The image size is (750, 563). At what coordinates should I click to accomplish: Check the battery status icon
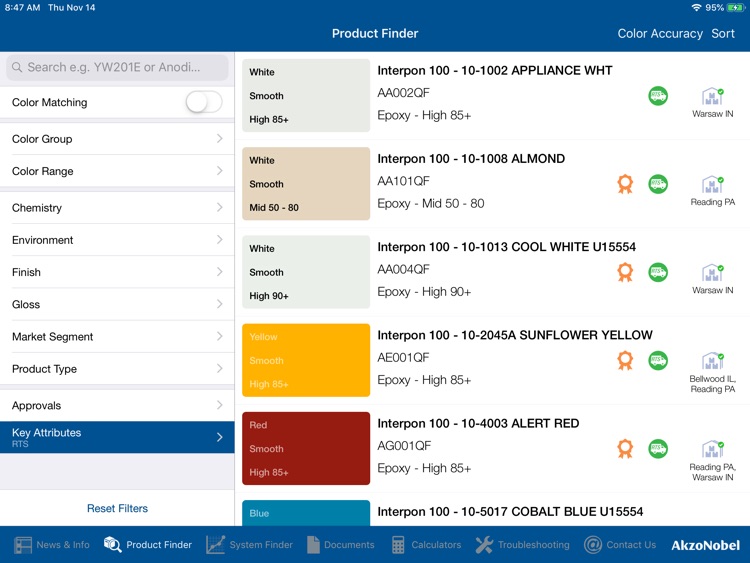pos(735,8)
